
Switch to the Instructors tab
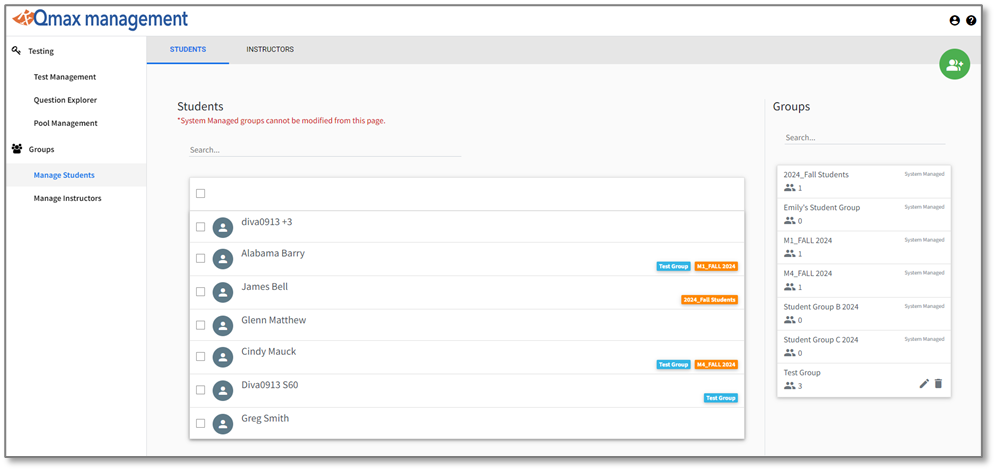point(270,50)
